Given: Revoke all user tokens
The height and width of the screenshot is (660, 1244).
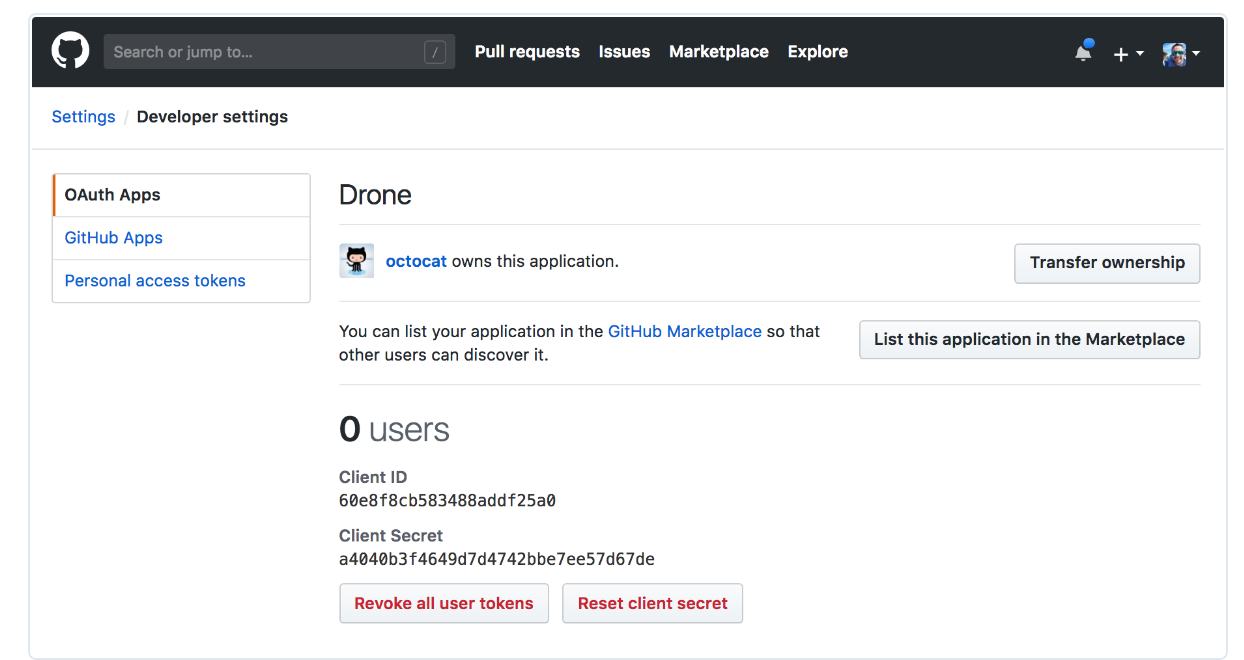Looking at the screenshot, I should tap(444, 604).
